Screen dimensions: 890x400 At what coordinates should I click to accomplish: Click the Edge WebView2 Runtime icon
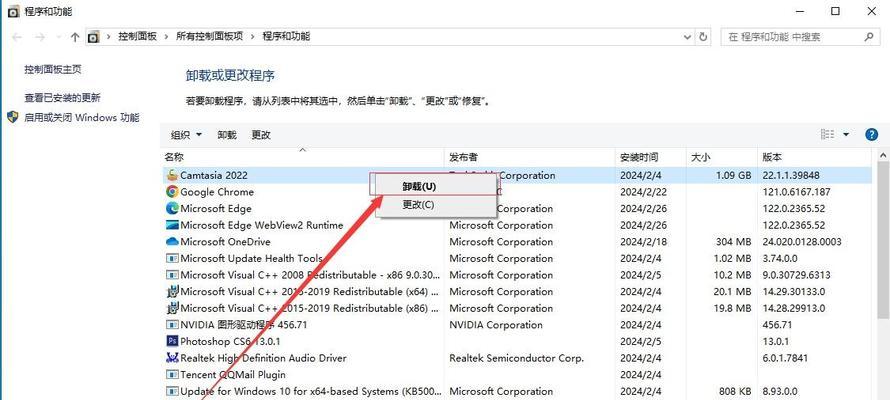click(x=172, y=225)
